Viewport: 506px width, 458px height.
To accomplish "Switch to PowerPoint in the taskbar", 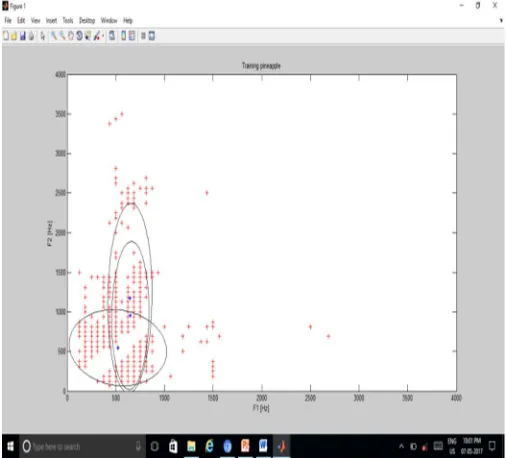I will pyautogui.click(x=245, y=446).
